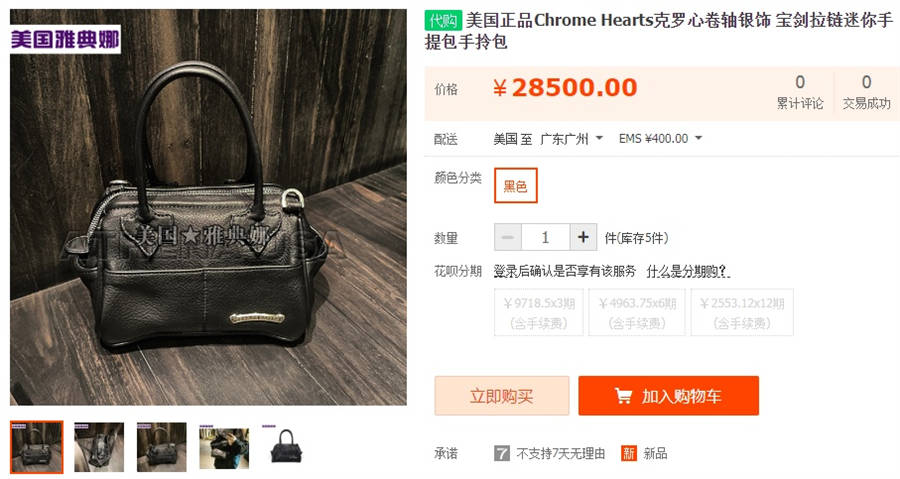The width and height of the screenshot is (900, 479).
Task: Open the 广东广州 destination dropdown
Action: 572,139
